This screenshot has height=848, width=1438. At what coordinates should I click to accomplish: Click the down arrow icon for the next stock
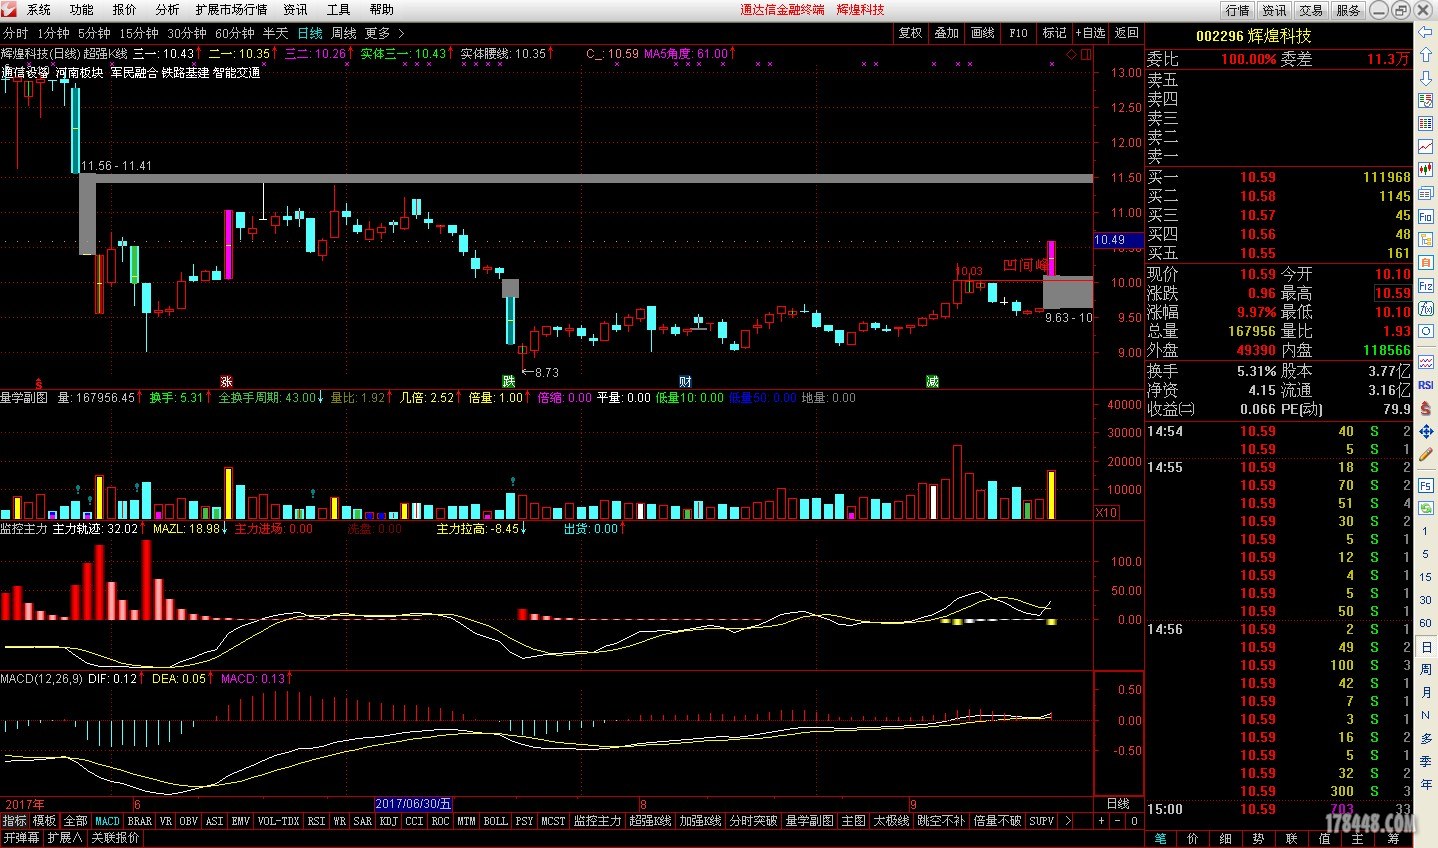[x=1426, y=78]
